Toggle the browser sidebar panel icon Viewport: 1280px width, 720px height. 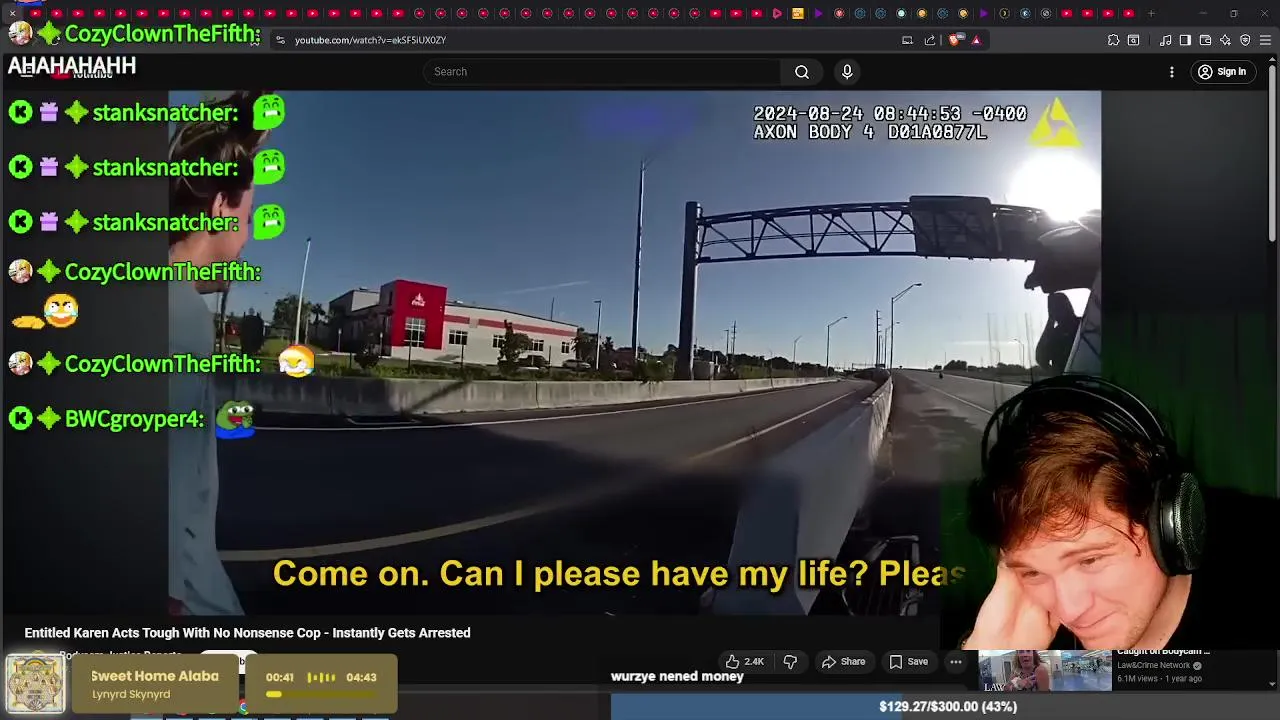(1185, 40)
